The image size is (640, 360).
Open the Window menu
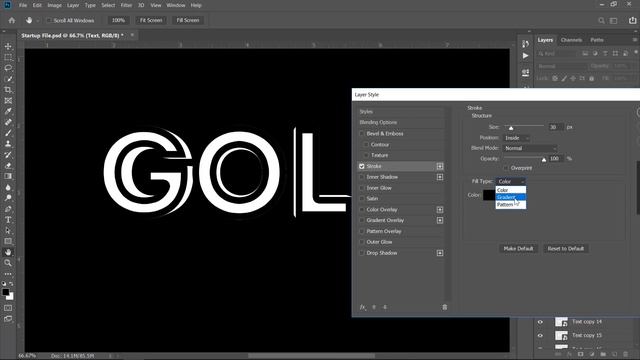176,5
